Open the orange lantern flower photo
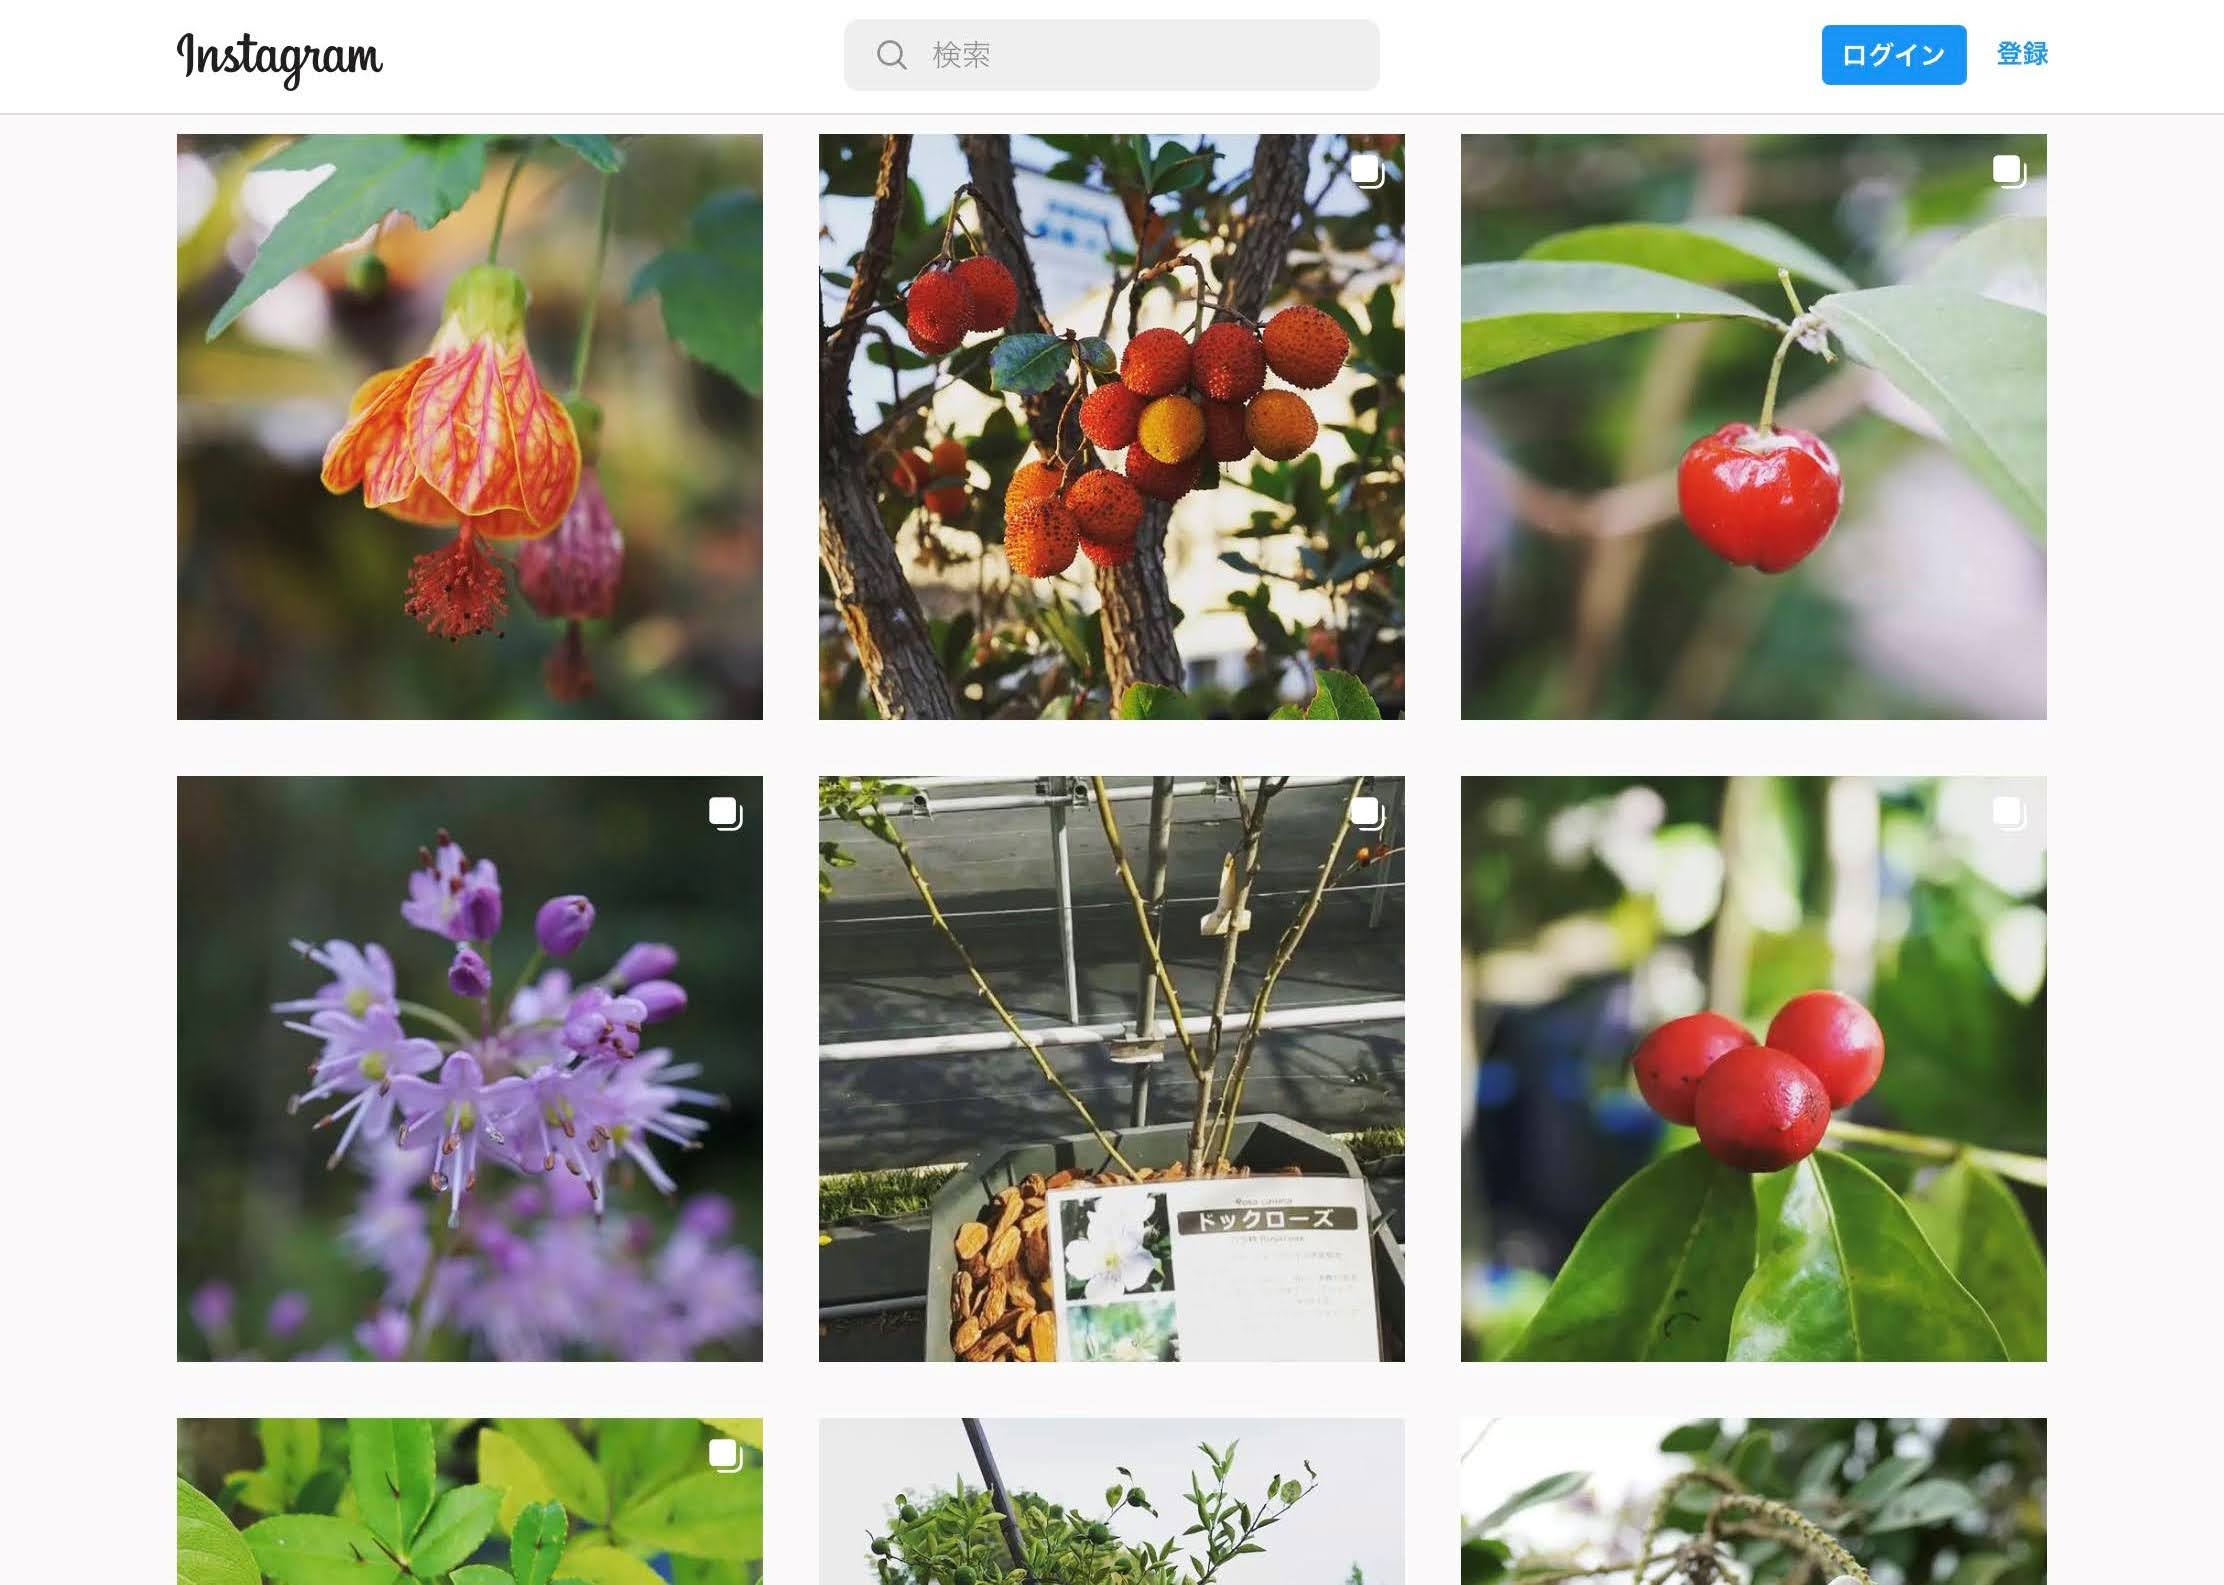Screen dimensions: 2224x1585 point(469,427)
